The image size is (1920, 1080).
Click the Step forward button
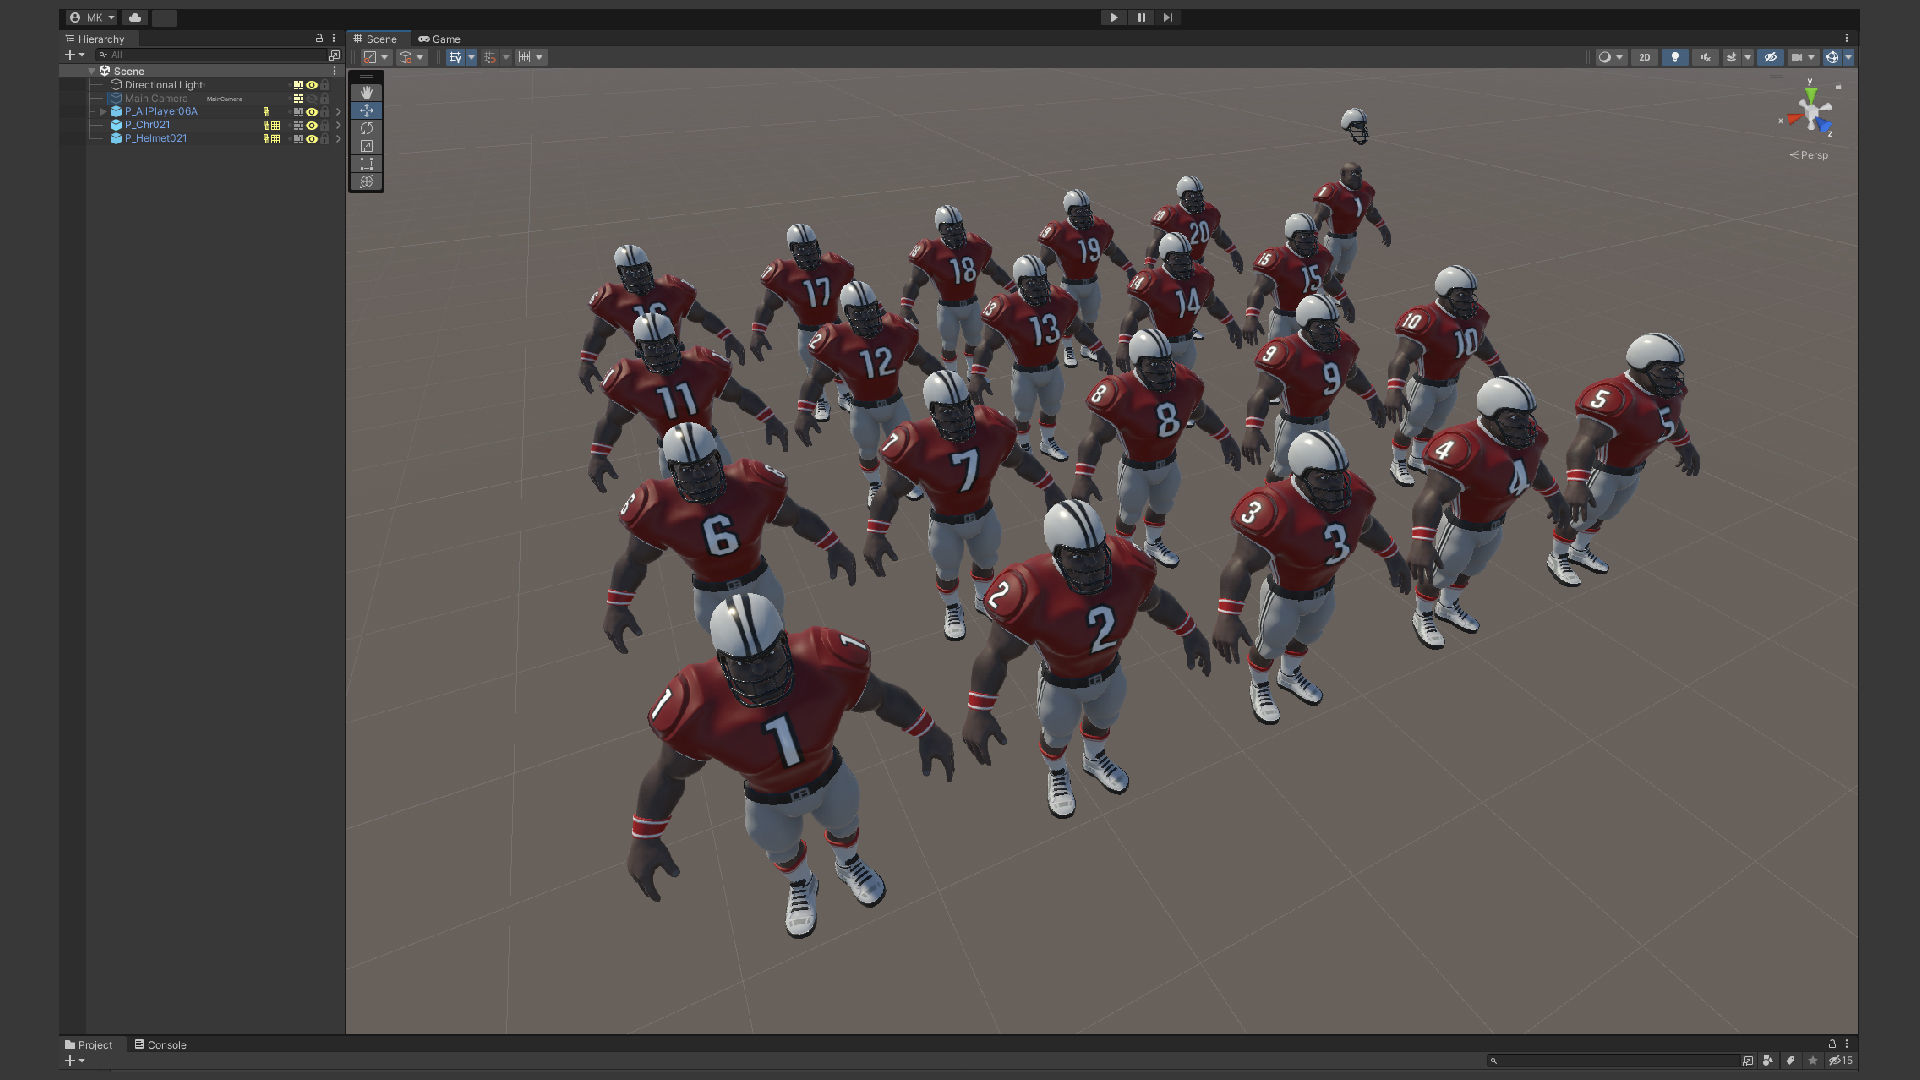coord(1168,18)
